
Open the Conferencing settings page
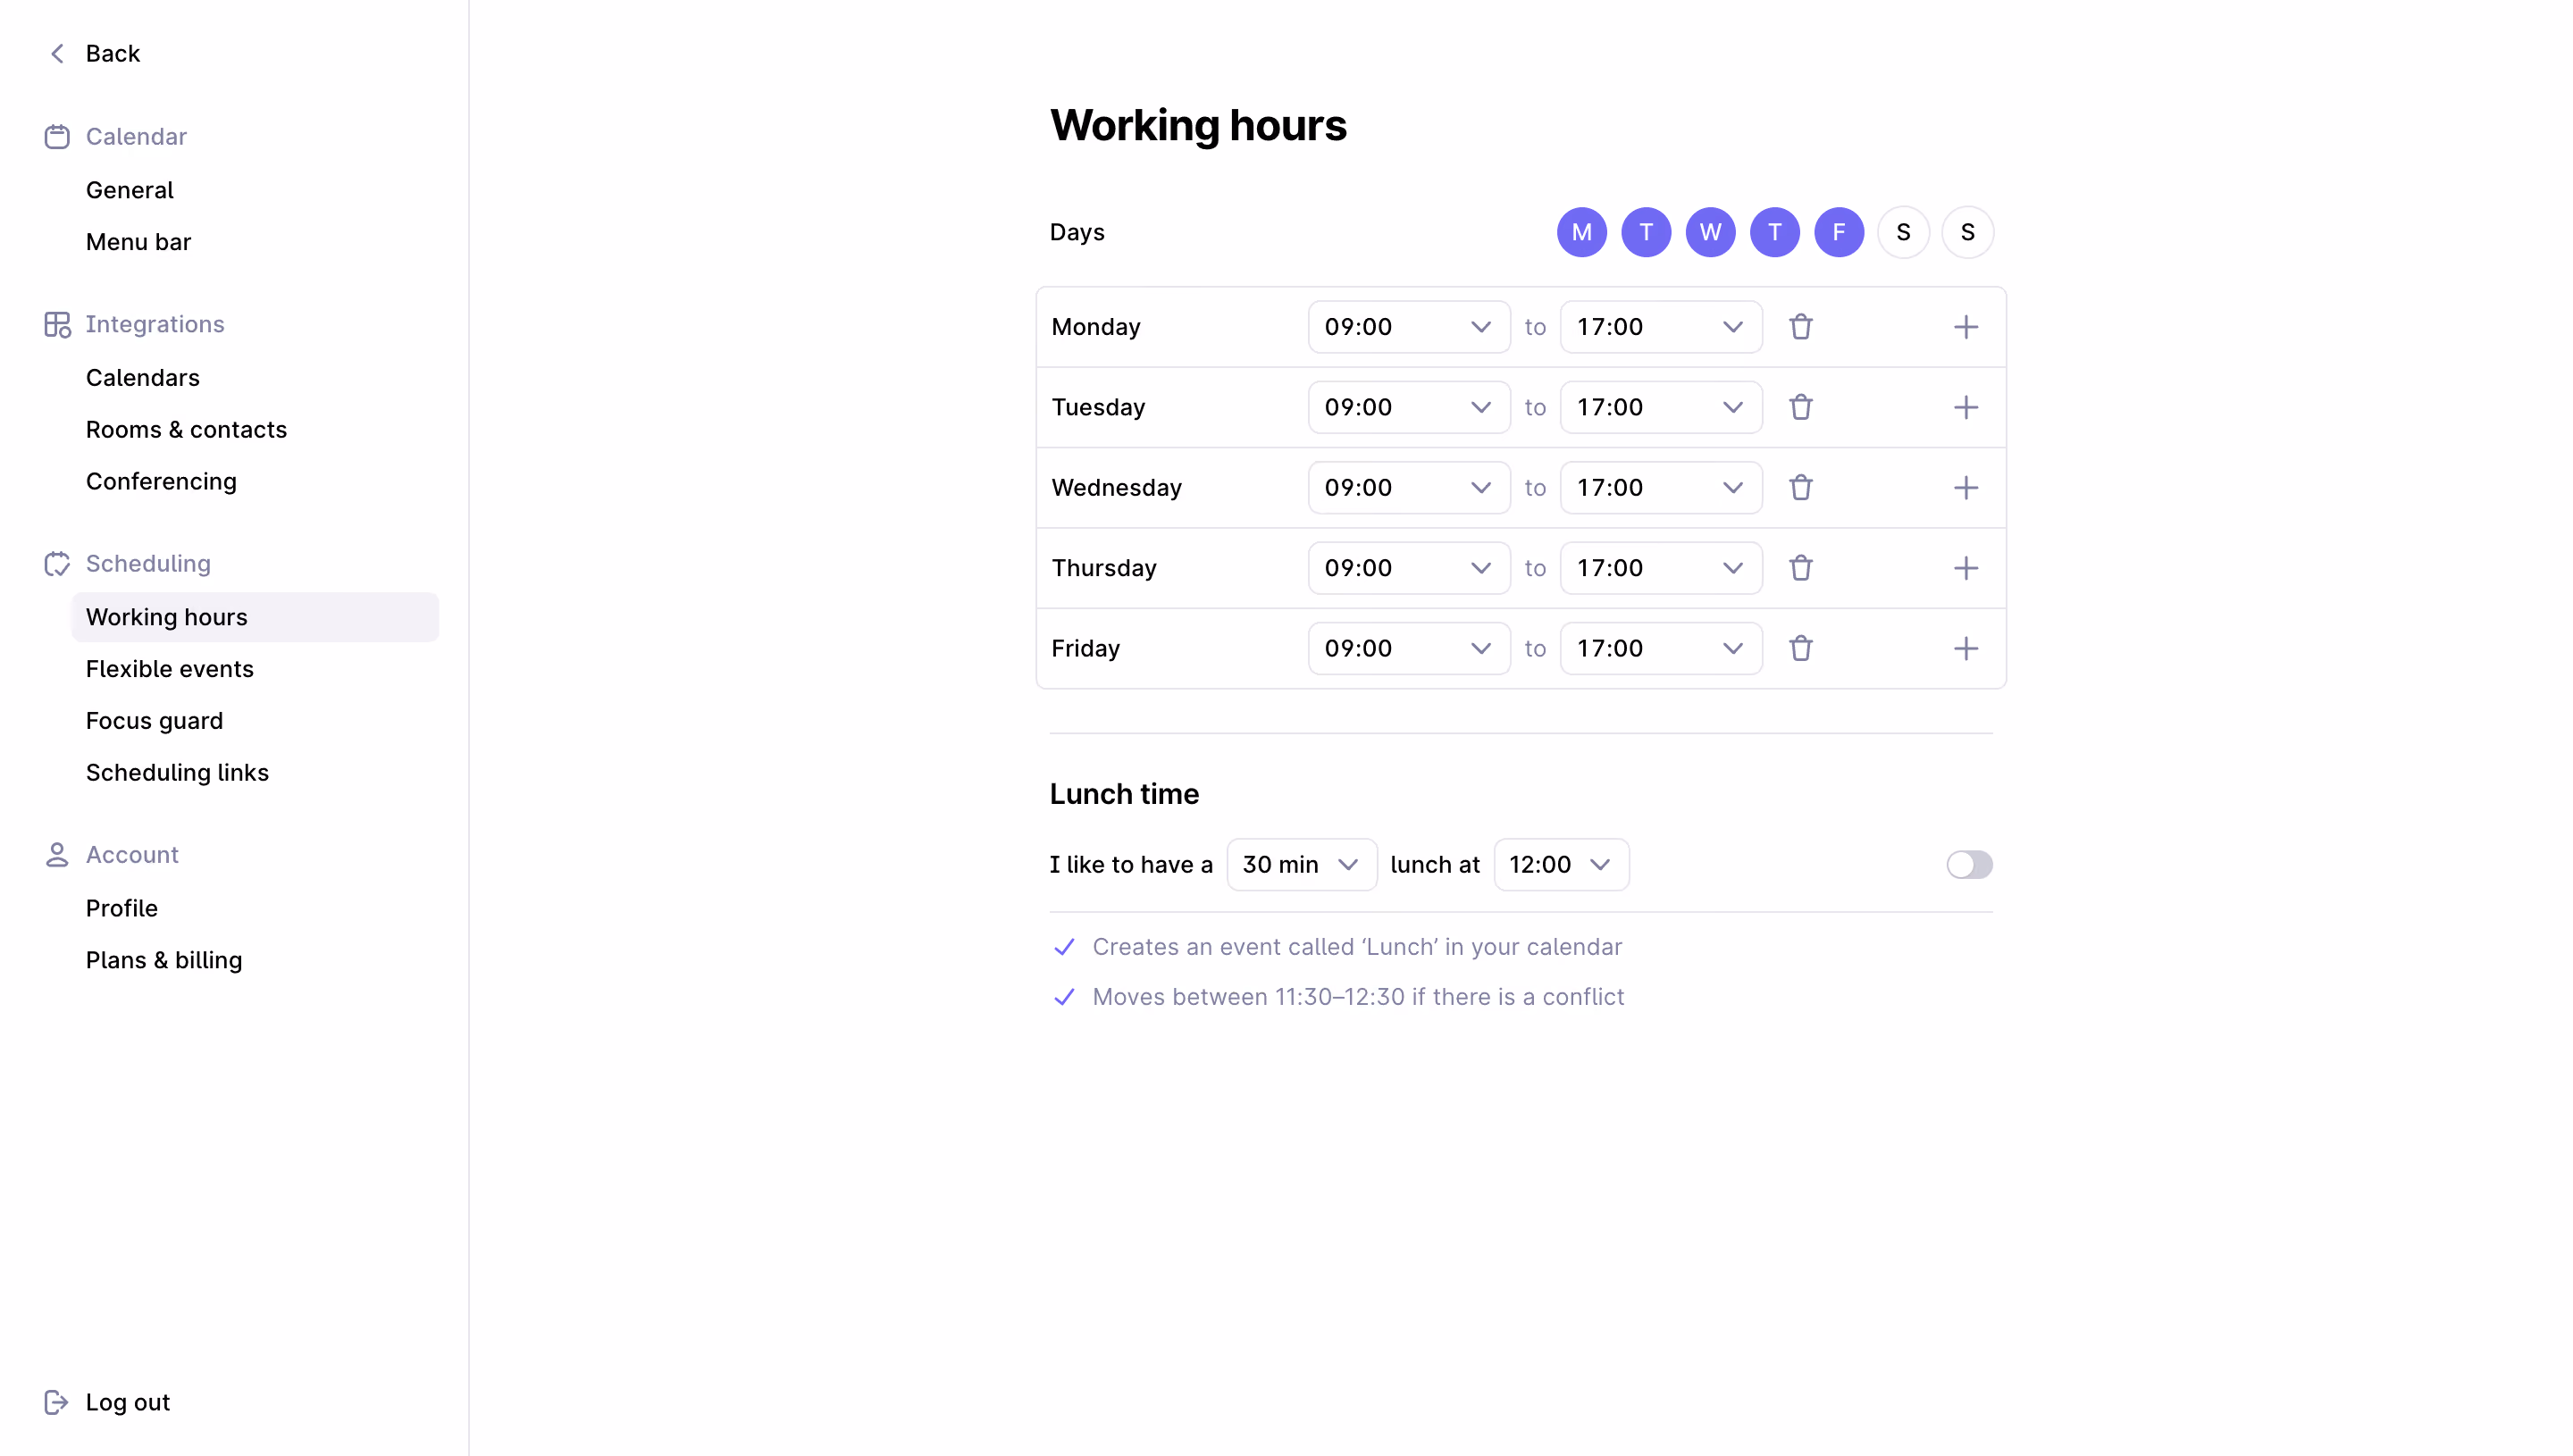(x=161, y=481)
